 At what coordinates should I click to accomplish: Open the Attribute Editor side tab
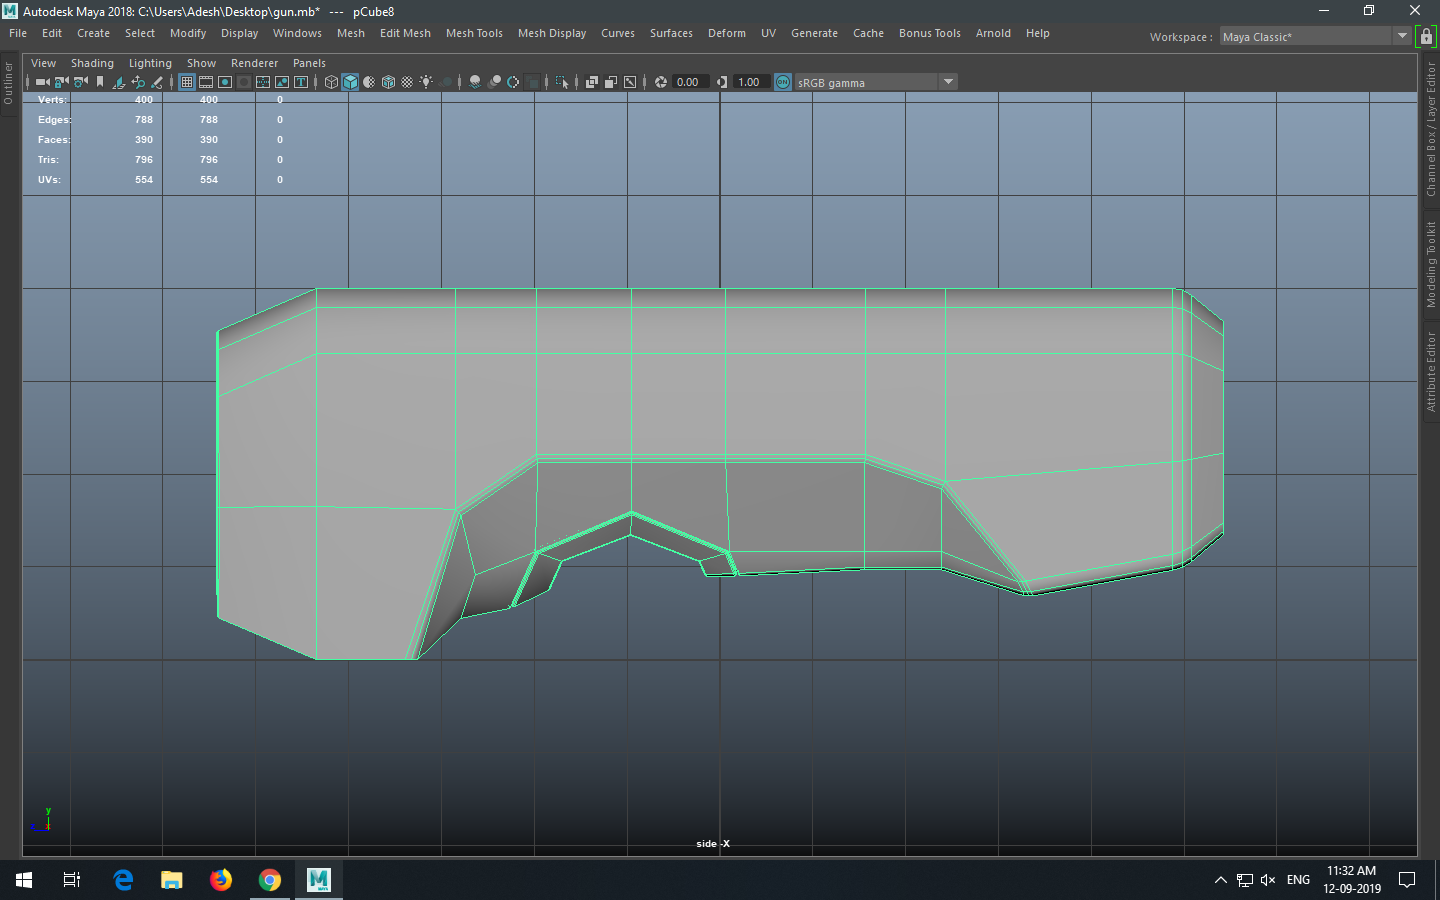[1431, 372]
